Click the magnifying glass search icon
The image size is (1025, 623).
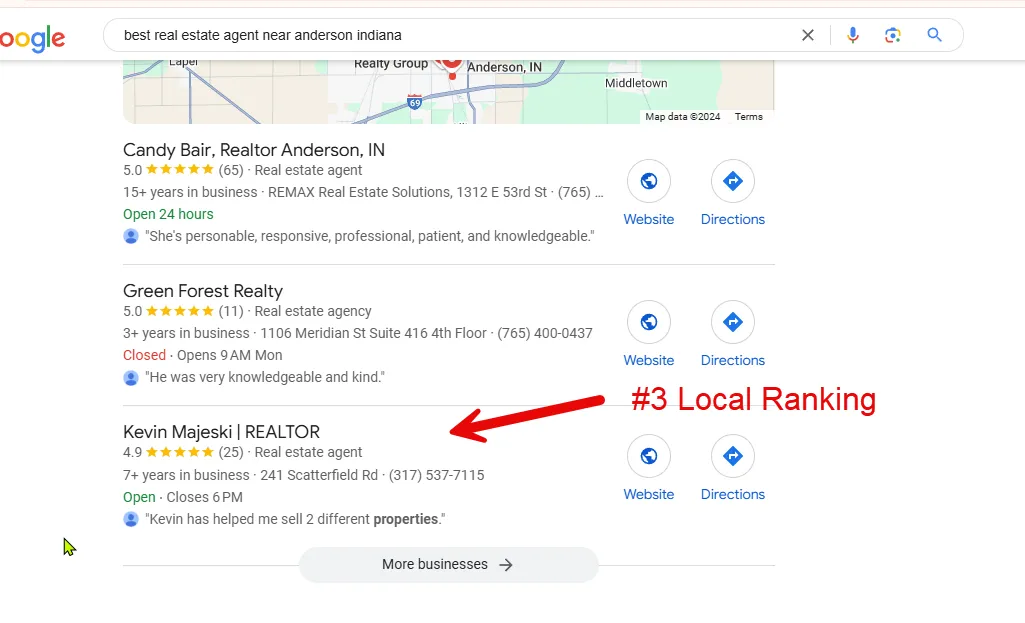(935, 35)
